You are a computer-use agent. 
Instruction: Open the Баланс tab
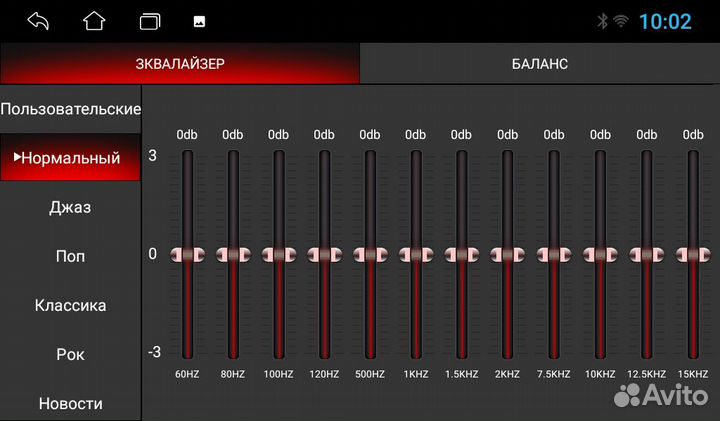point(539,63)
